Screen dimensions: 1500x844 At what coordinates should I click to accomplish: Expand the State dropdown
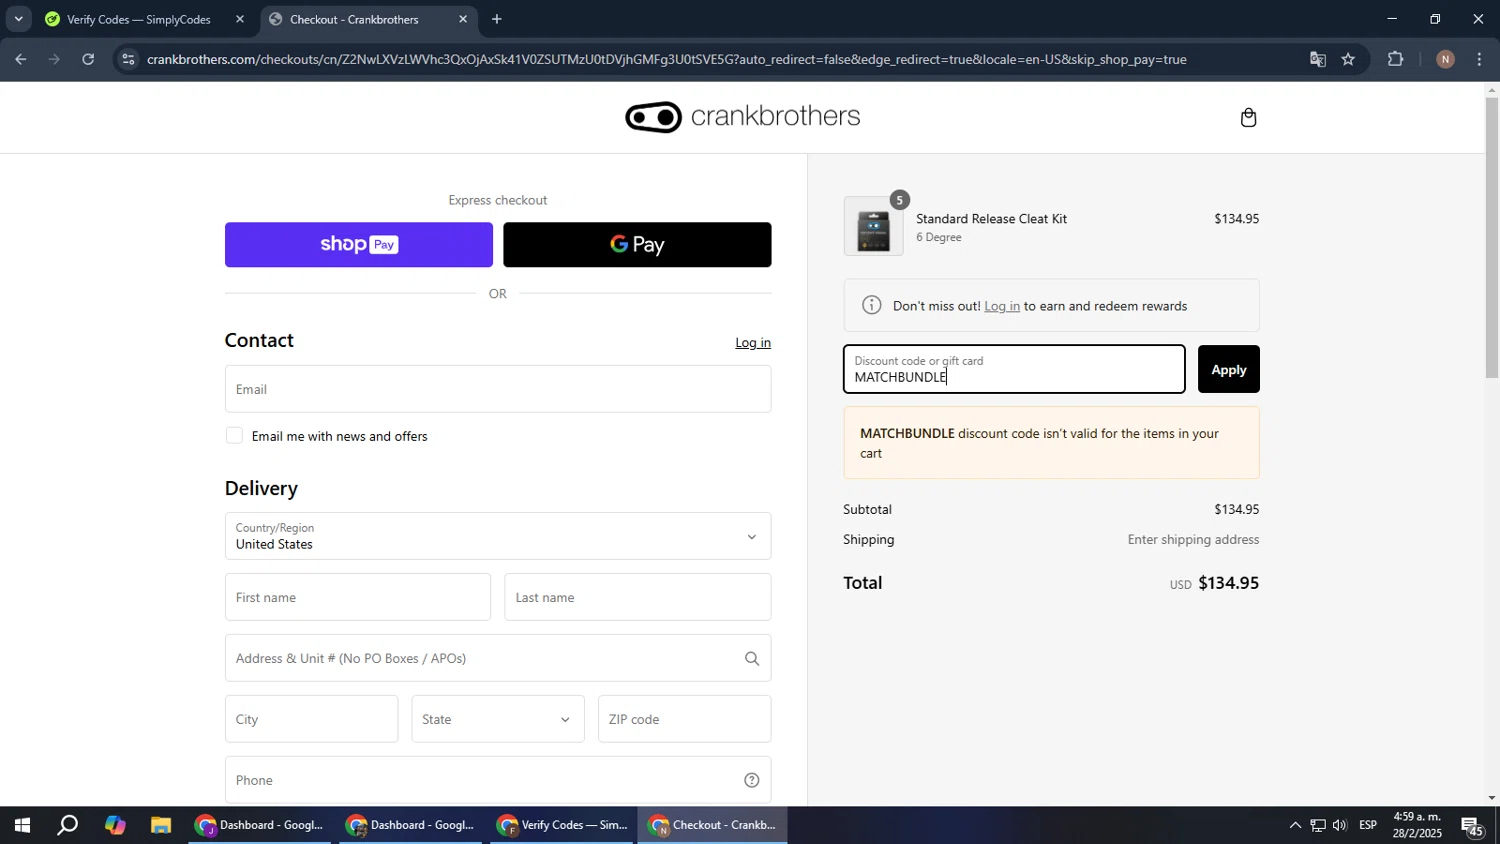pyautogui.click(x=498, y=719)
